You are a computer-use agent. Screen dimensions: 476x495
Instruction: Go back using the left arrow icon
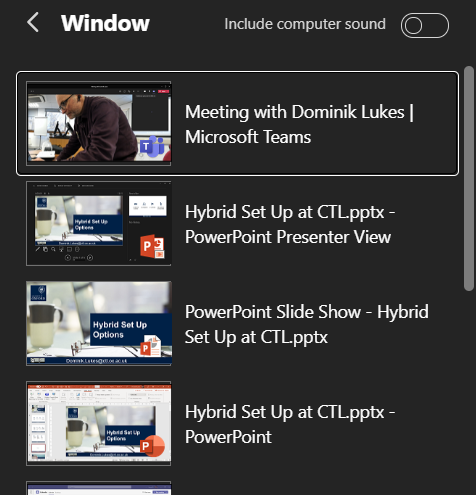click(33, 23)
